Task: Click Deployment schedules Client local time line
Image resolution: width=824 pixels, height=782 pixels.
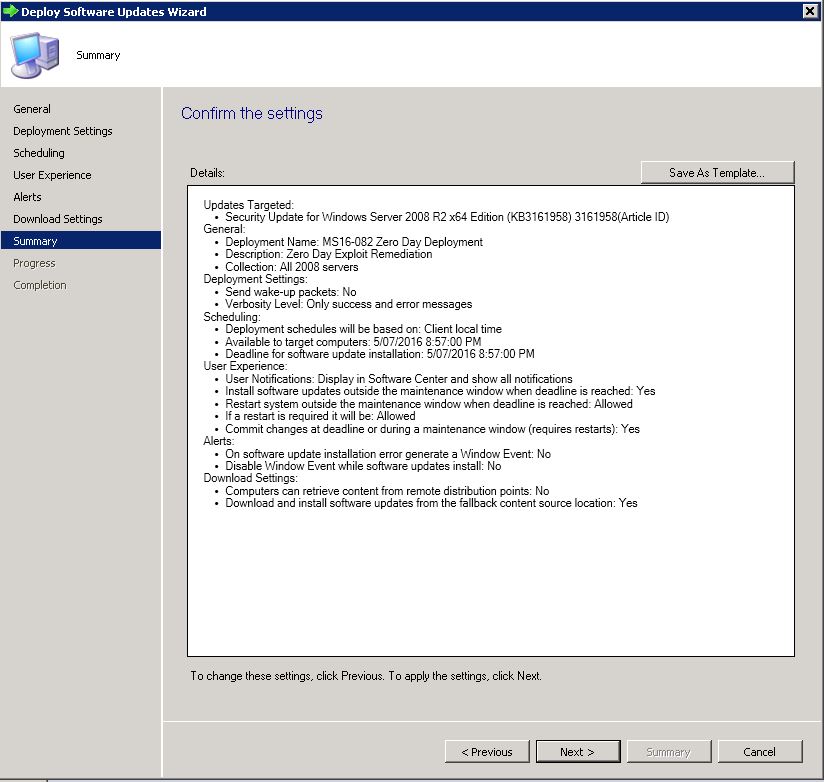Action: click(x=364, y=330)
